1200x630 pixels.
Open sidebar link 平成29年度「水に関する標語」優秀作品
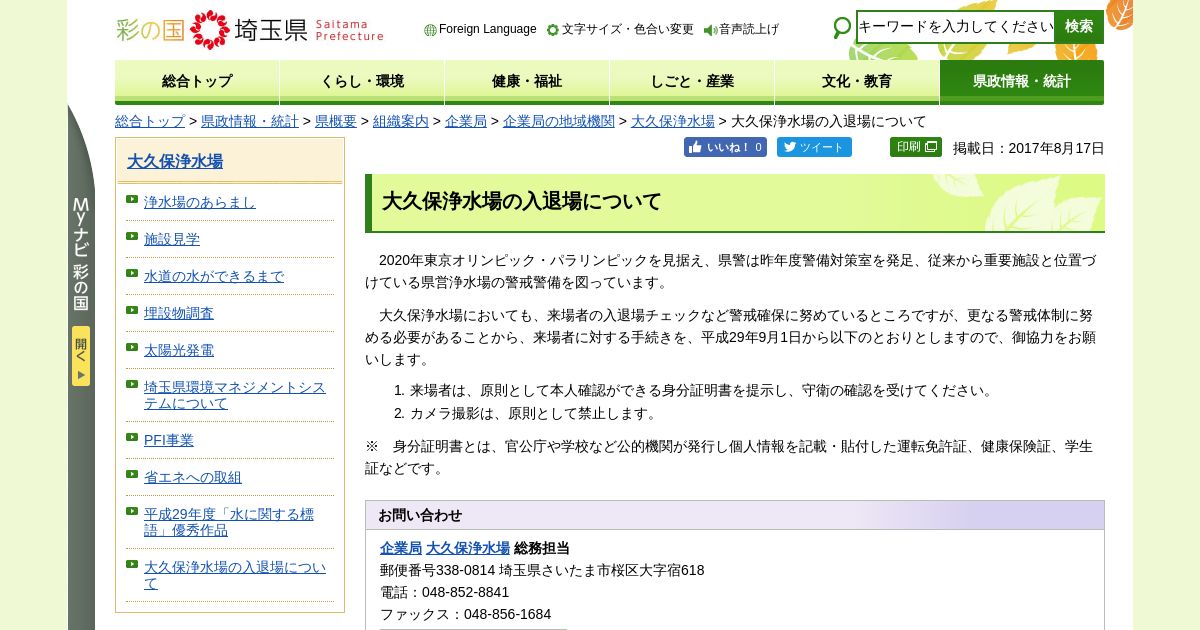[229, 522]
